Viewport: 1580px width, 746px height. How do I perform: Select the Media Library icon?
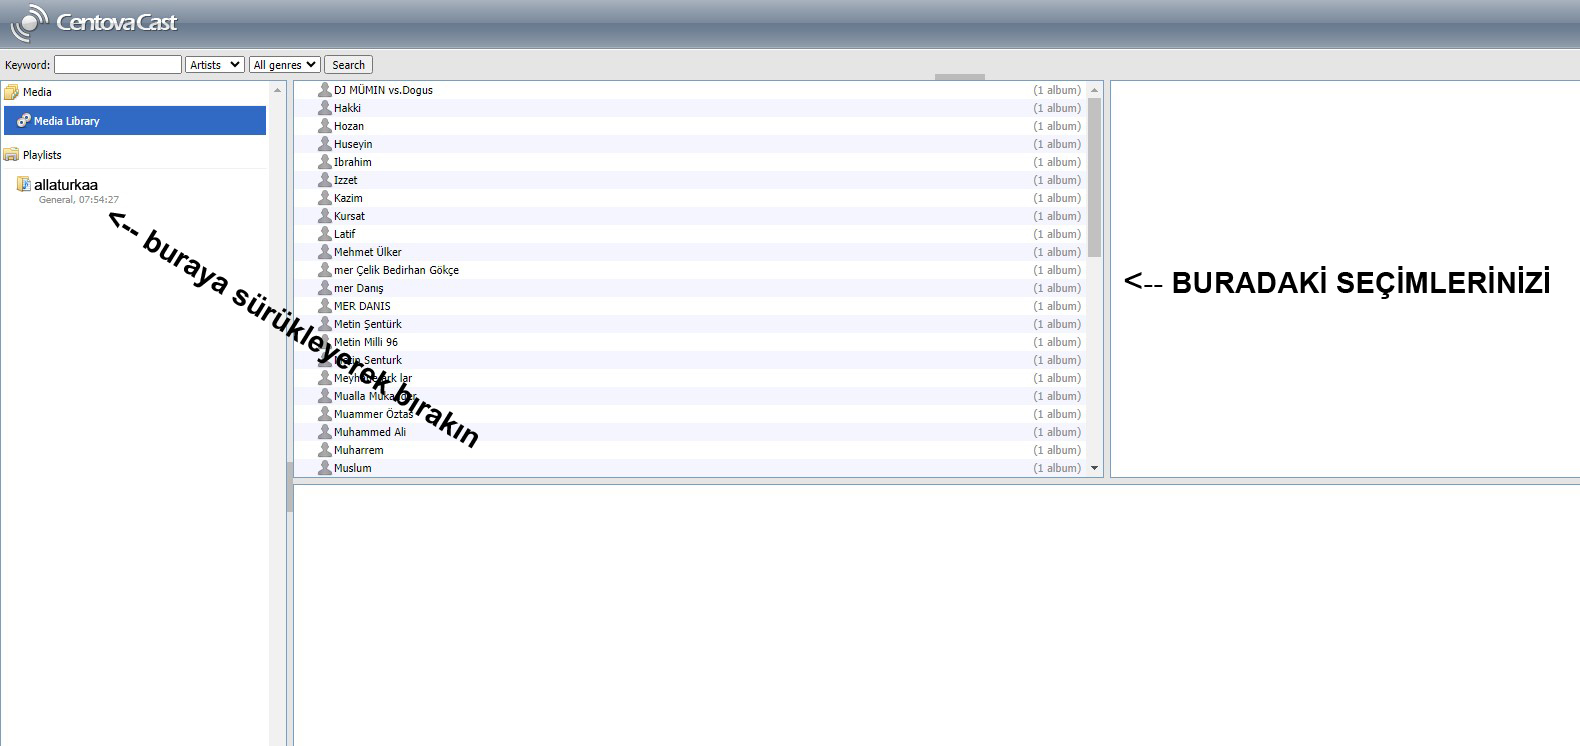24,121
